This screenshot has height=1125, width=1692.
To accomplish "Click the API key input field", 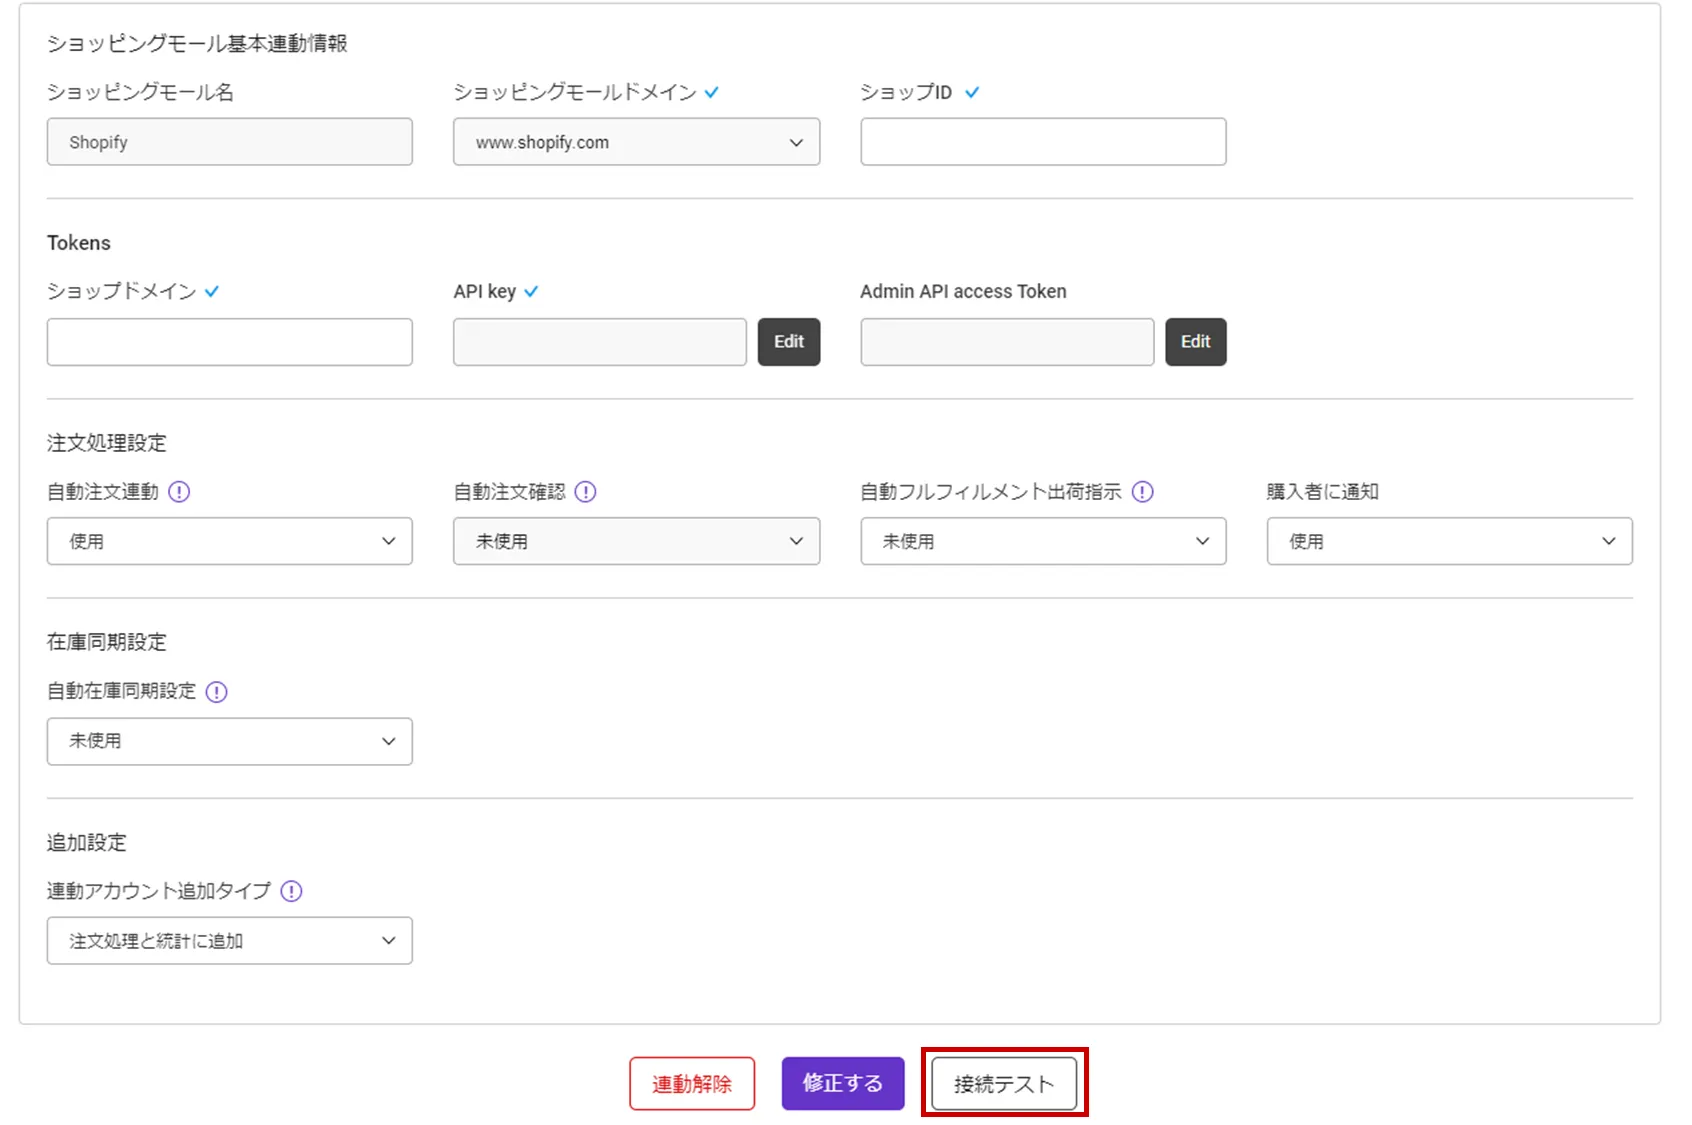I will point(600,342).
